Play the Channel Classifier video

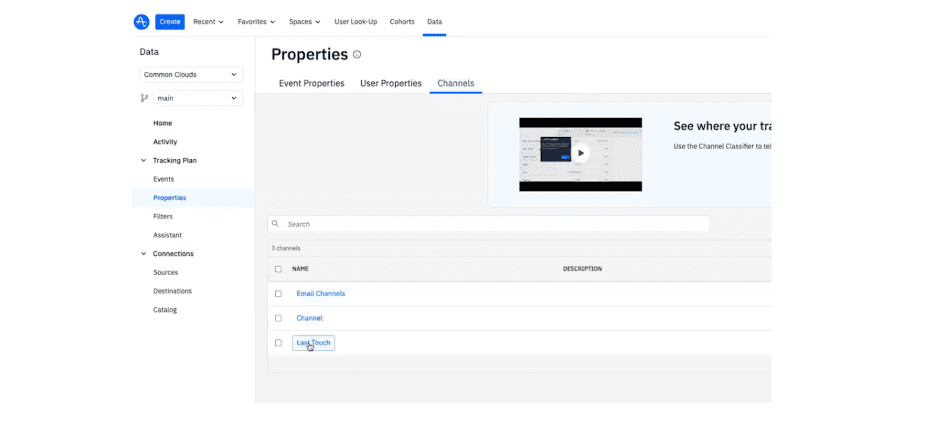click(x=581, y=154)
